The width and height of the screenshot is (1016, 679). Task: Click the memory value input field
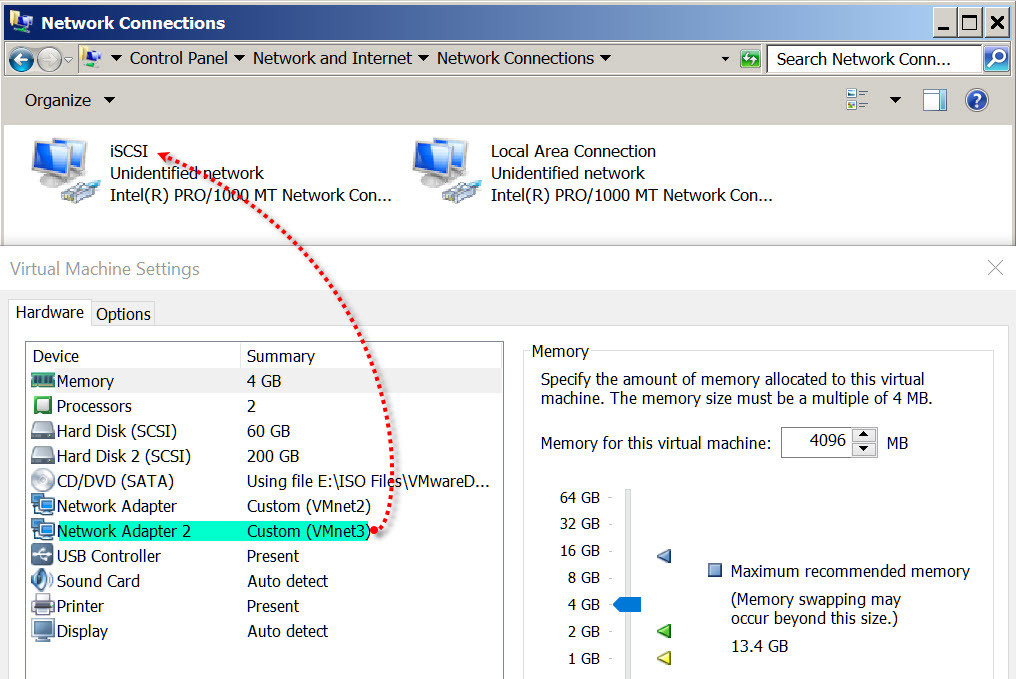816,441
